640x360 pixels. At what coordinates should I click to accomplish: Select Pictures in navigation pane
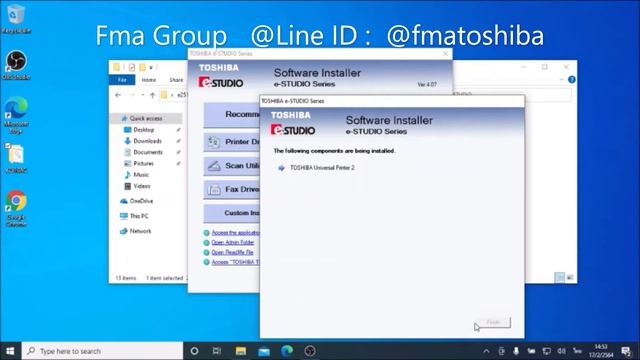tap(144, 163)
